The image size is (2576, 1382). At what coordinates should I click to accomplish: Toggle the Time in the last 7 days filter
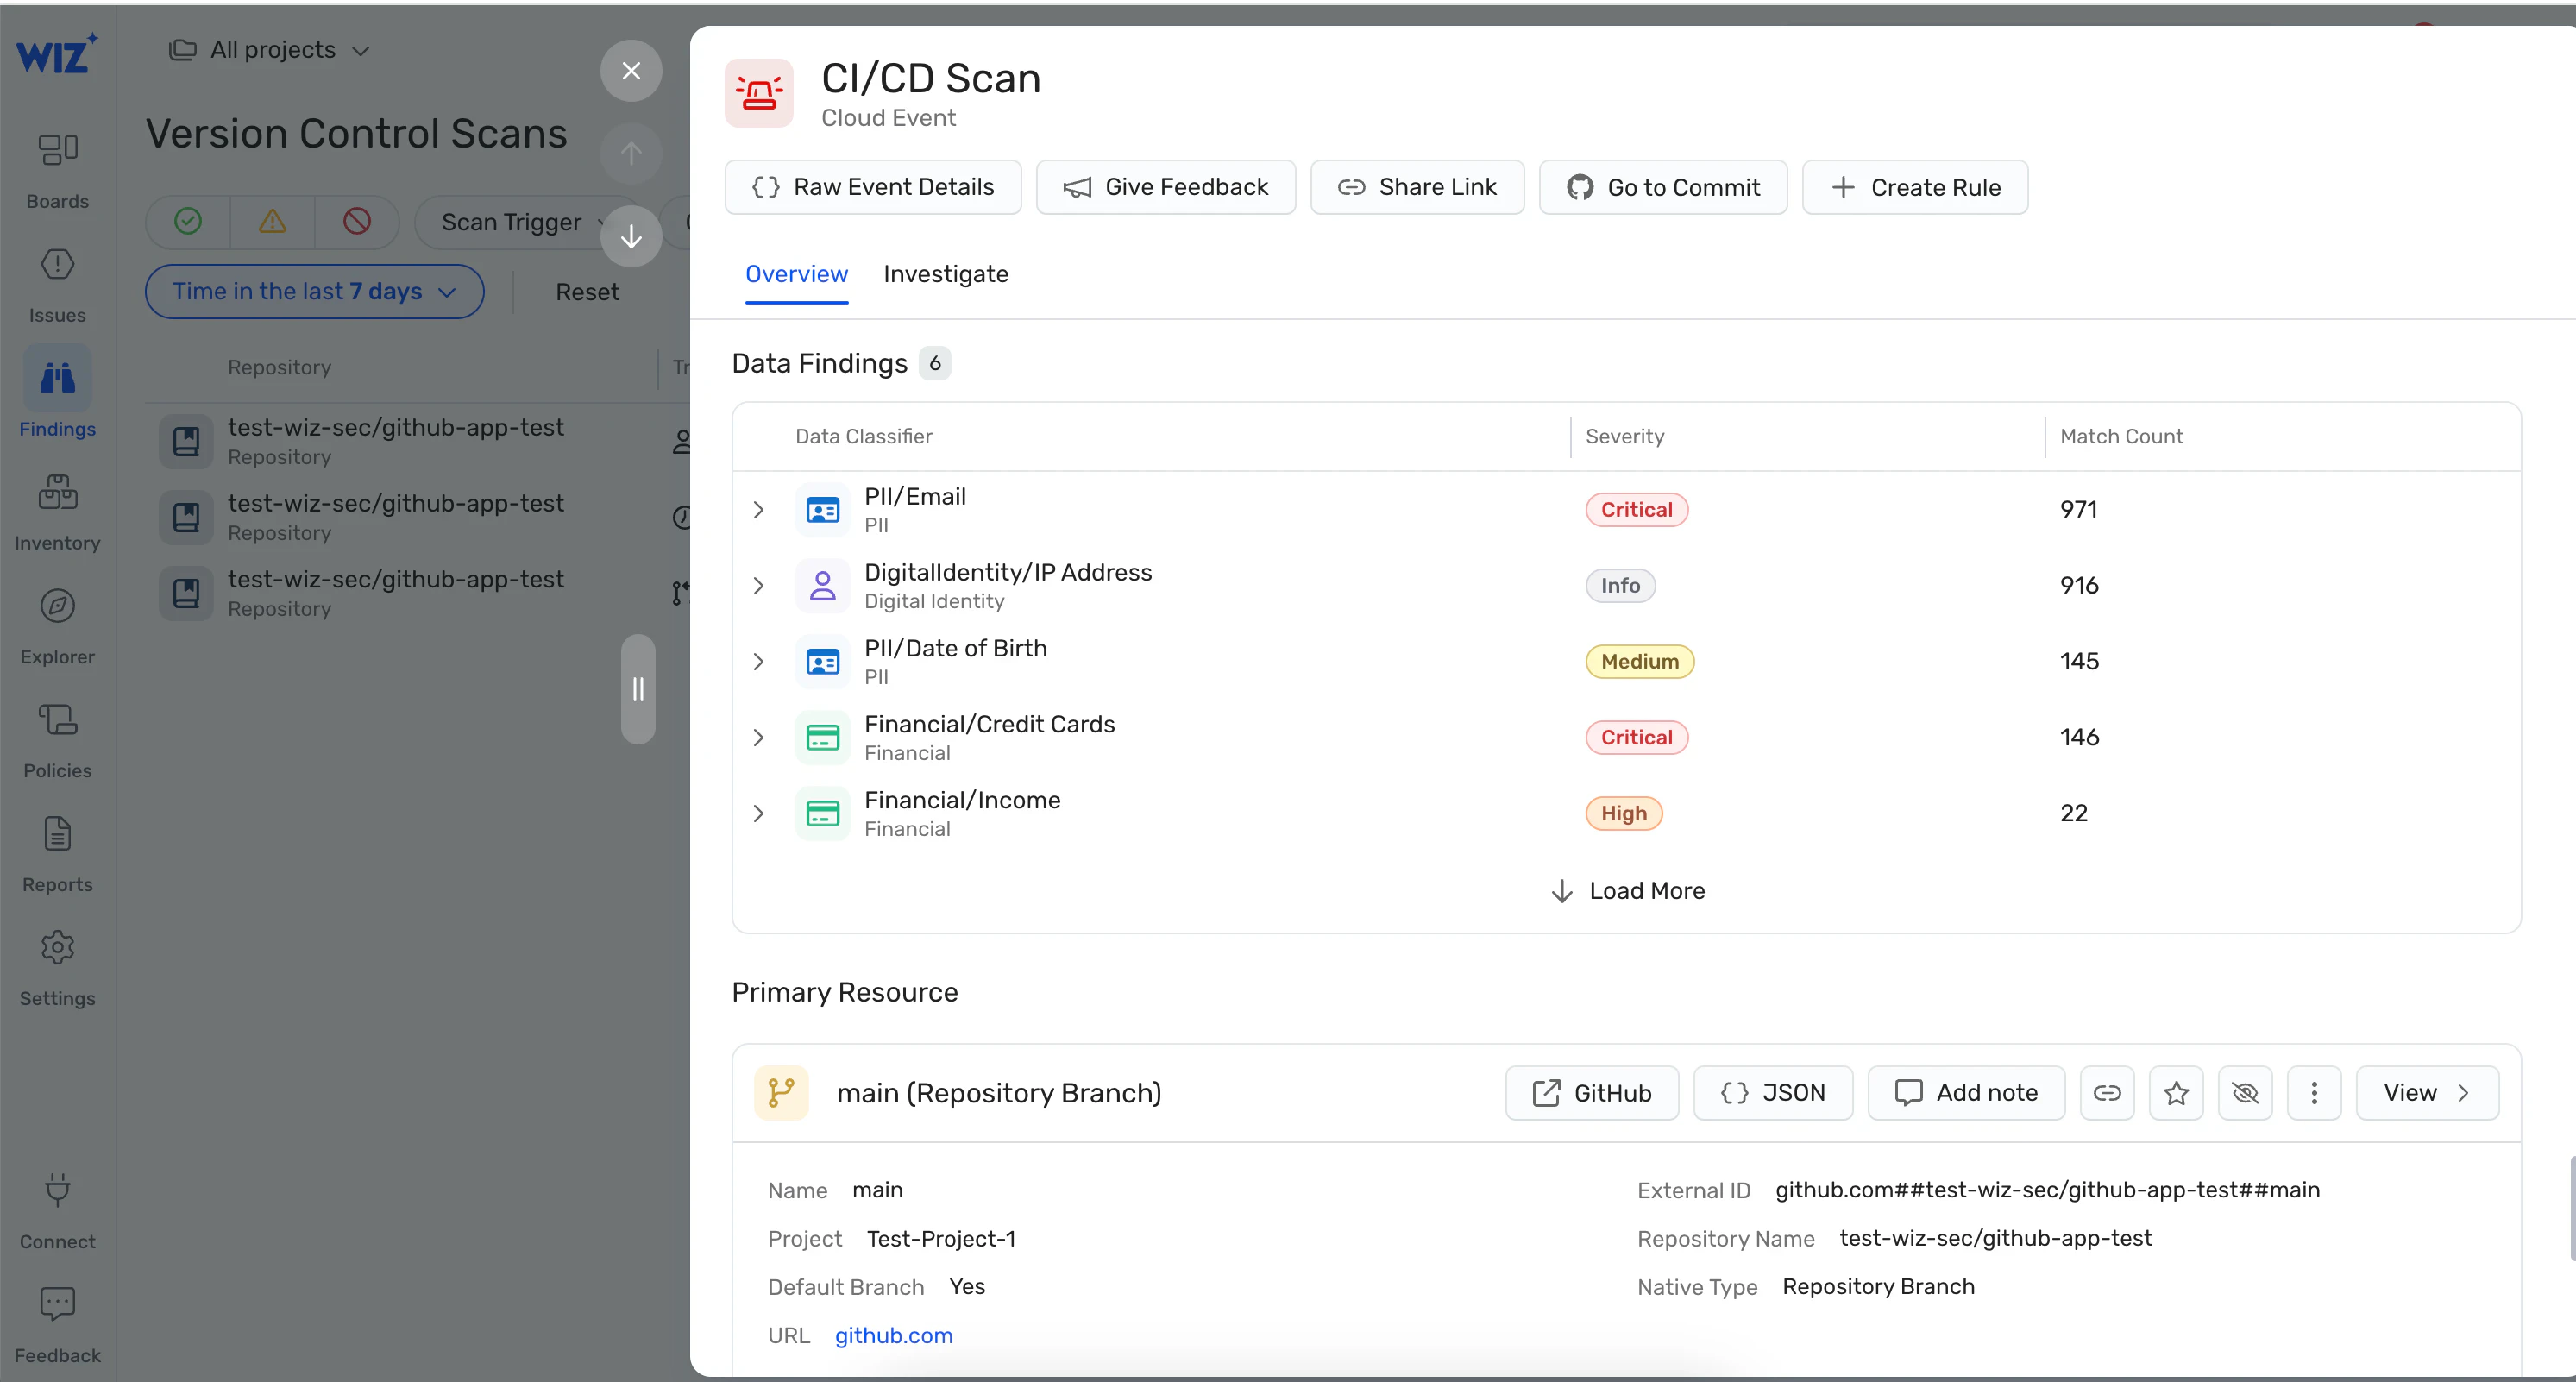(x=311, y=292)
